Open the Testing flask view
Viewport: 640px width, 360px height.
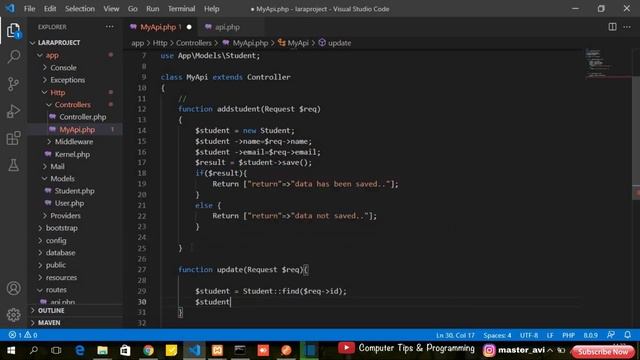(13, 165)
